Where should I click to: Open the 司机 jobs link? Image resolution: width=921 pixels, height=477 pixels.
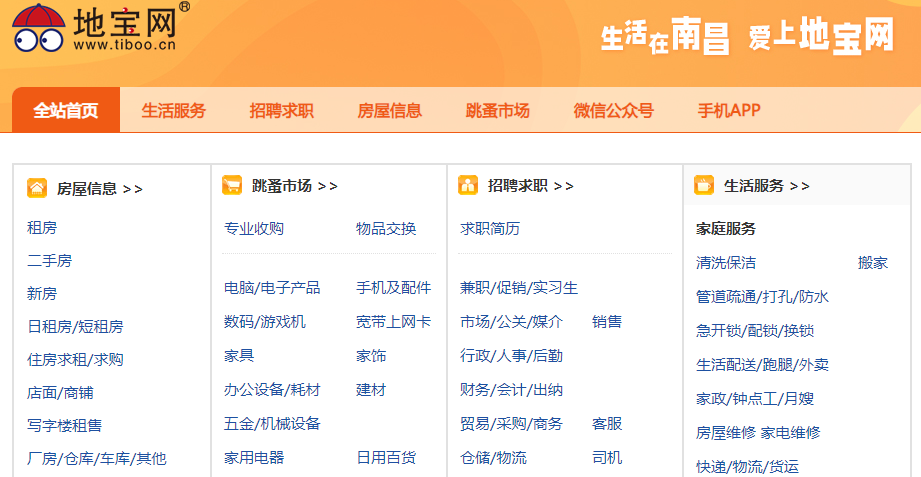coord(607,457)
